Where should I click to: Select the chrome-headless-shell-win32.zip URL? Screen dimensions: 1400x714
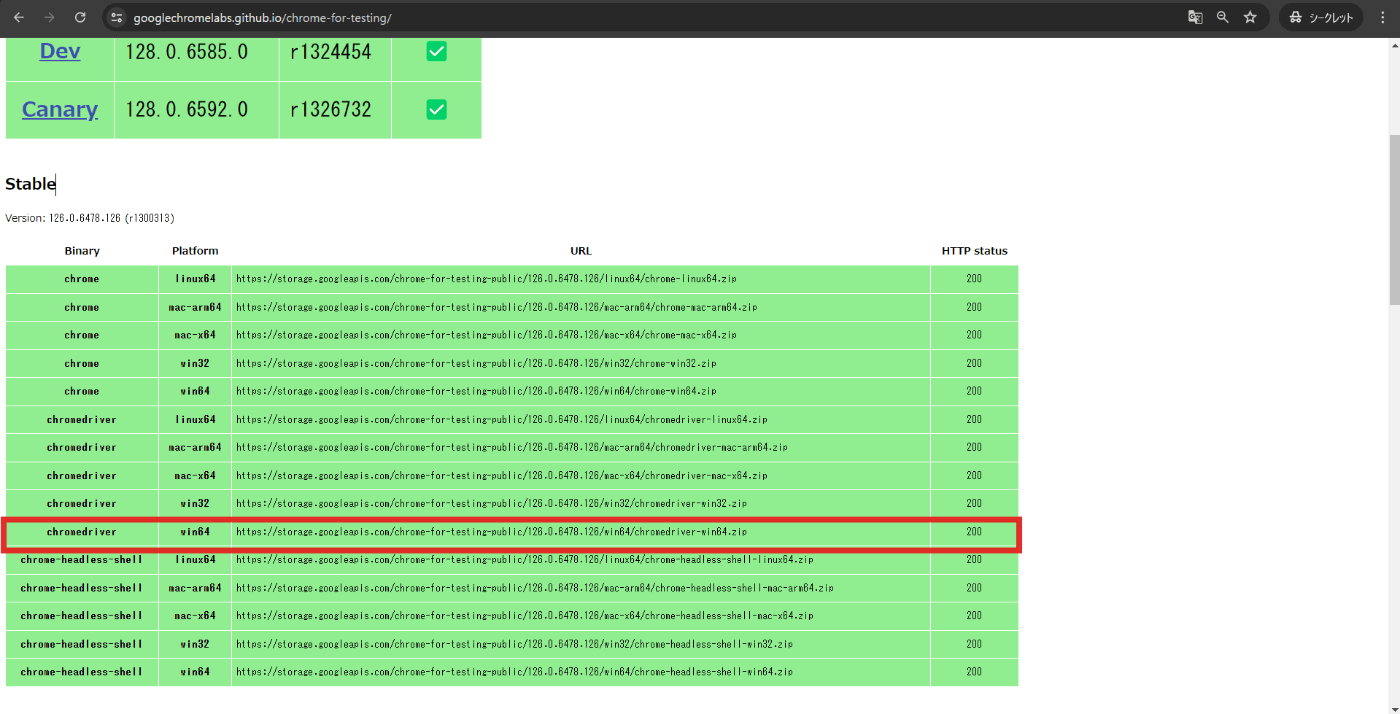[x=514, y=644]
